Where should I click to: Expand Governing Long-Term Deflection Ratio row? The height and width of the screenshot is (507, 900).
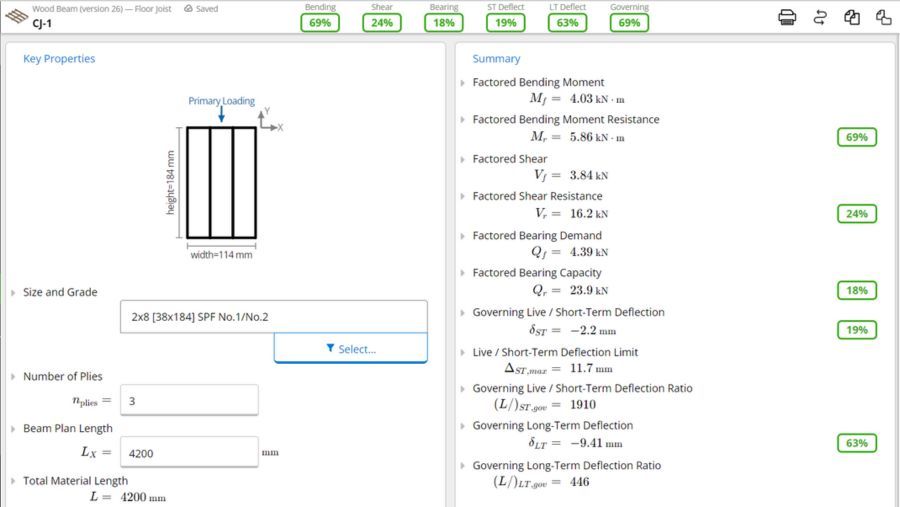coord(463,466)
